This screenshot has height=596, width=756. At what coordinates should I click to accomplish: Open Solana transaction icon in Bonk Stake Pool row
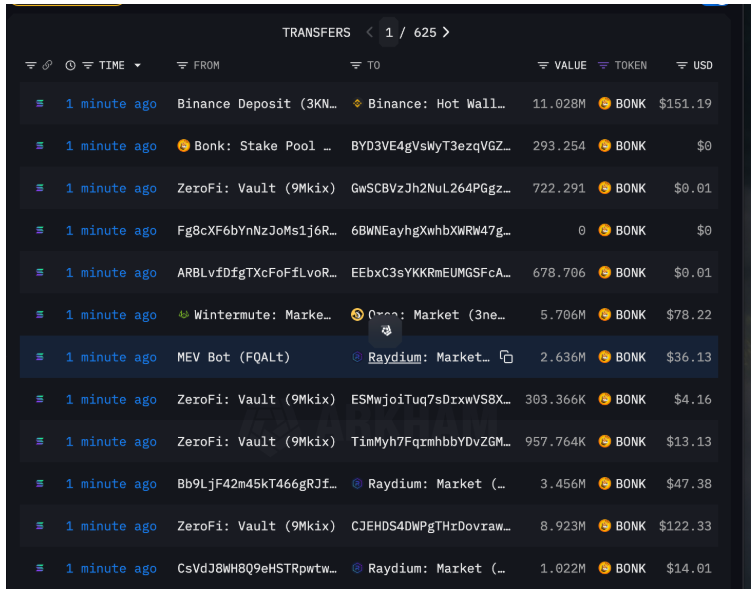[40, 146]
